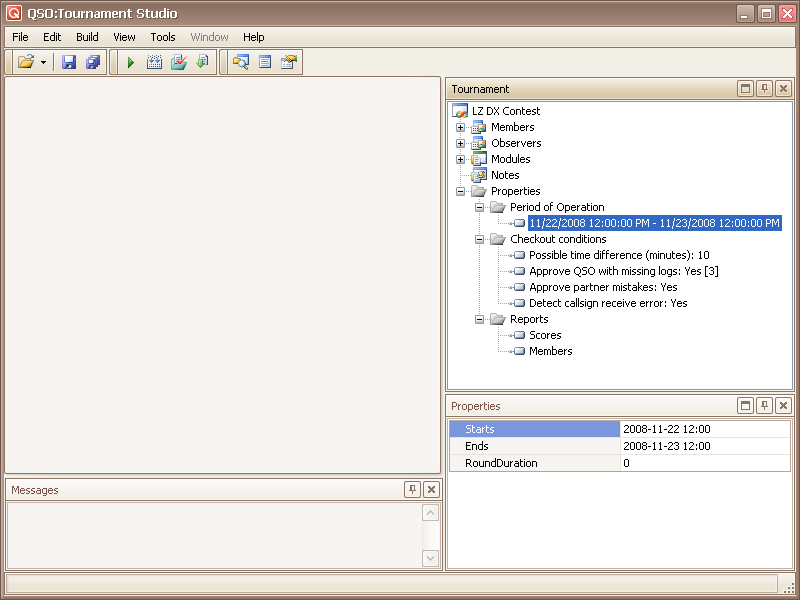Image resolution: width=800 pixels, height=600 pixels.
Task: Click the folder with red checkmark icon
Action: [x=178, y=63]
